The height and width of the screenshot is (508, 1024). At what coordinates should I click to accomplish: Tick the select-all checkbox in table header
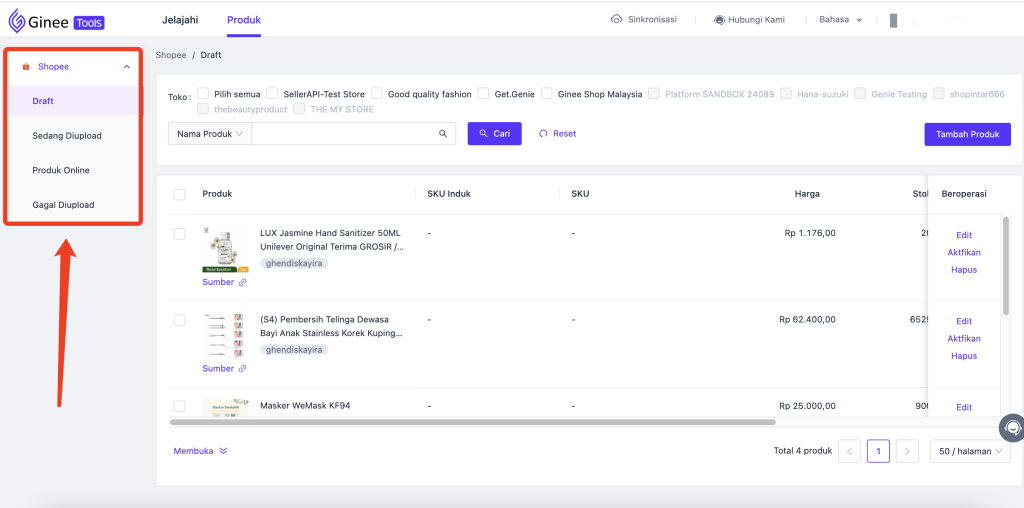point(180,194)
